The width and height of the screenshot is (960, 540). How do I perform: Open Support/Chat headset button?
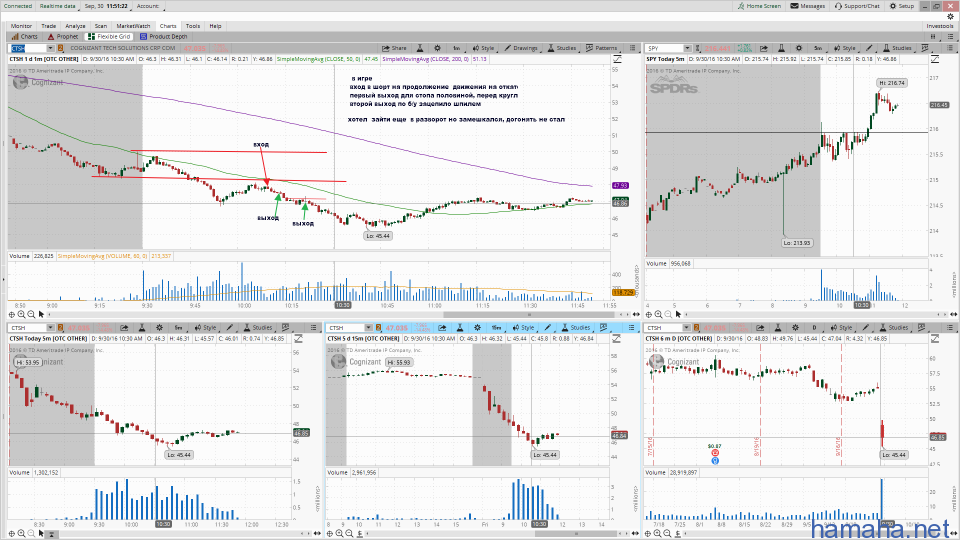(857, 6)
